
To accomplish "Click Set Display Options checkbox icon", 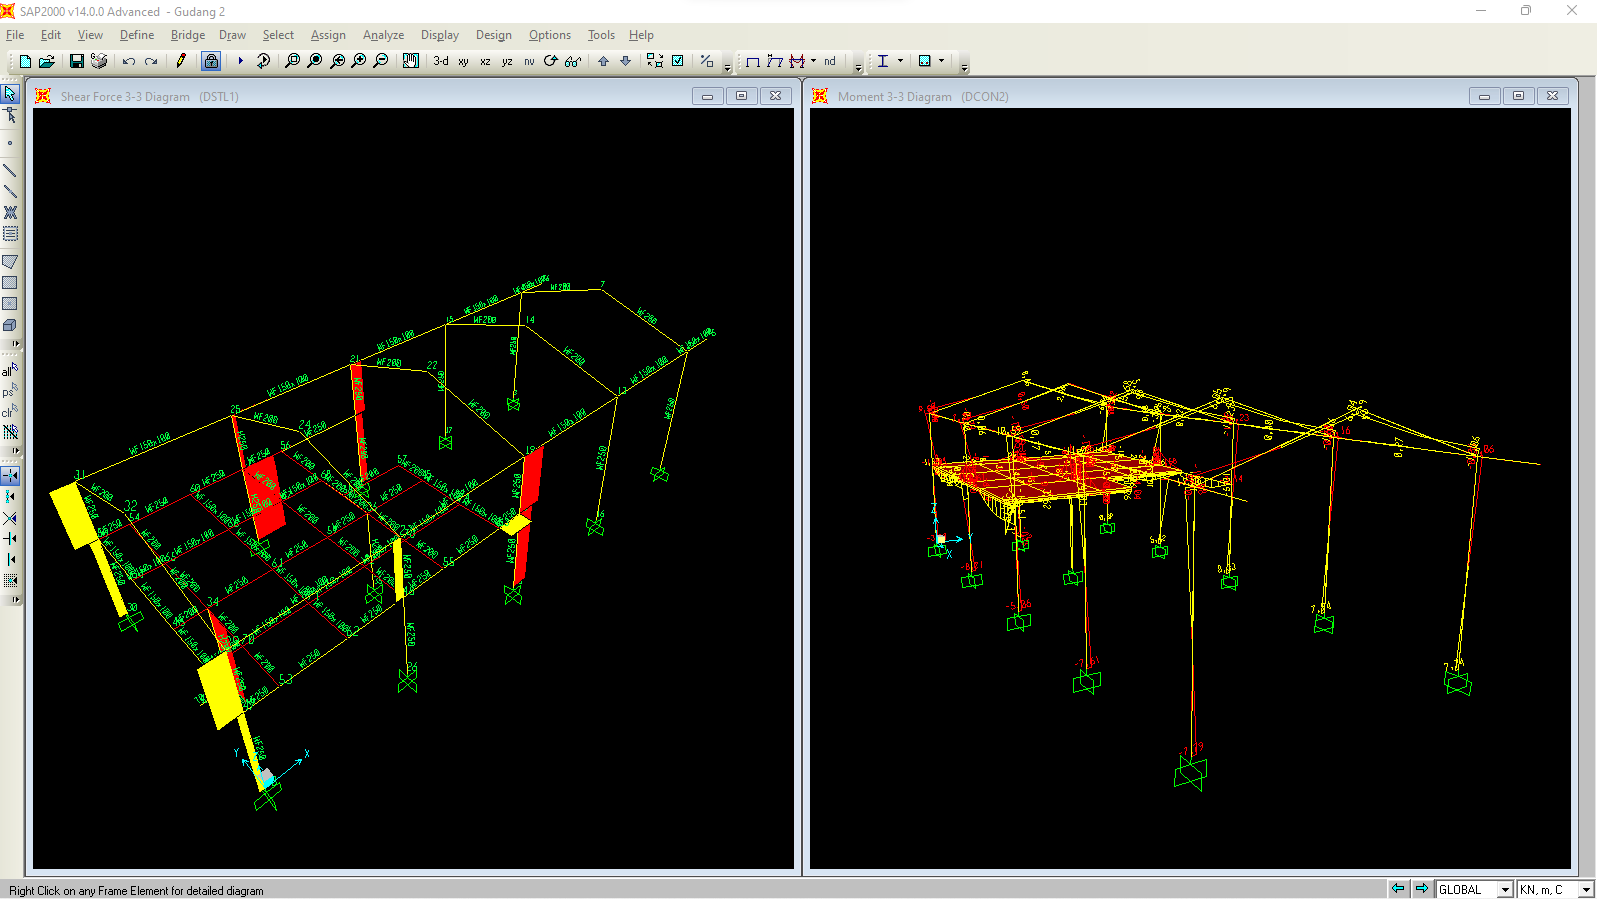I will point(678,61).
